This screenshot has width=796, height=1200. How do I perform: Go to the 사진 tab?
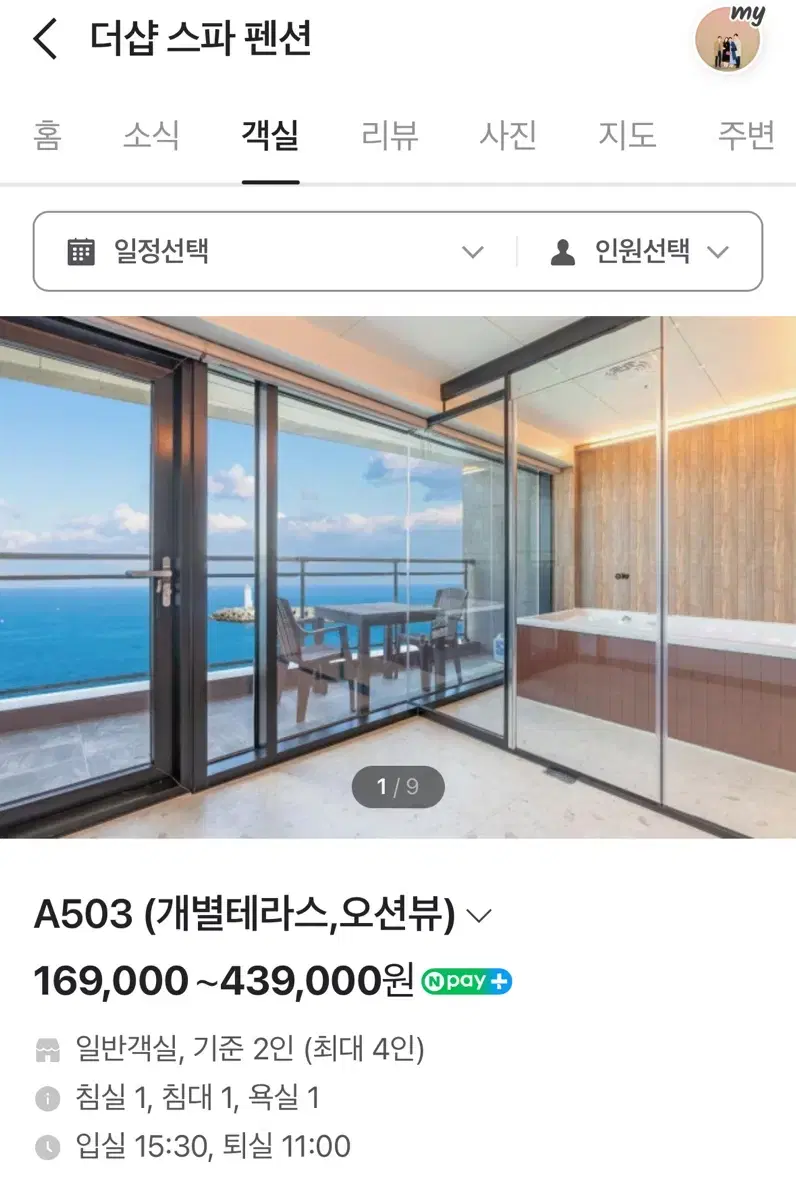[508, 135]
